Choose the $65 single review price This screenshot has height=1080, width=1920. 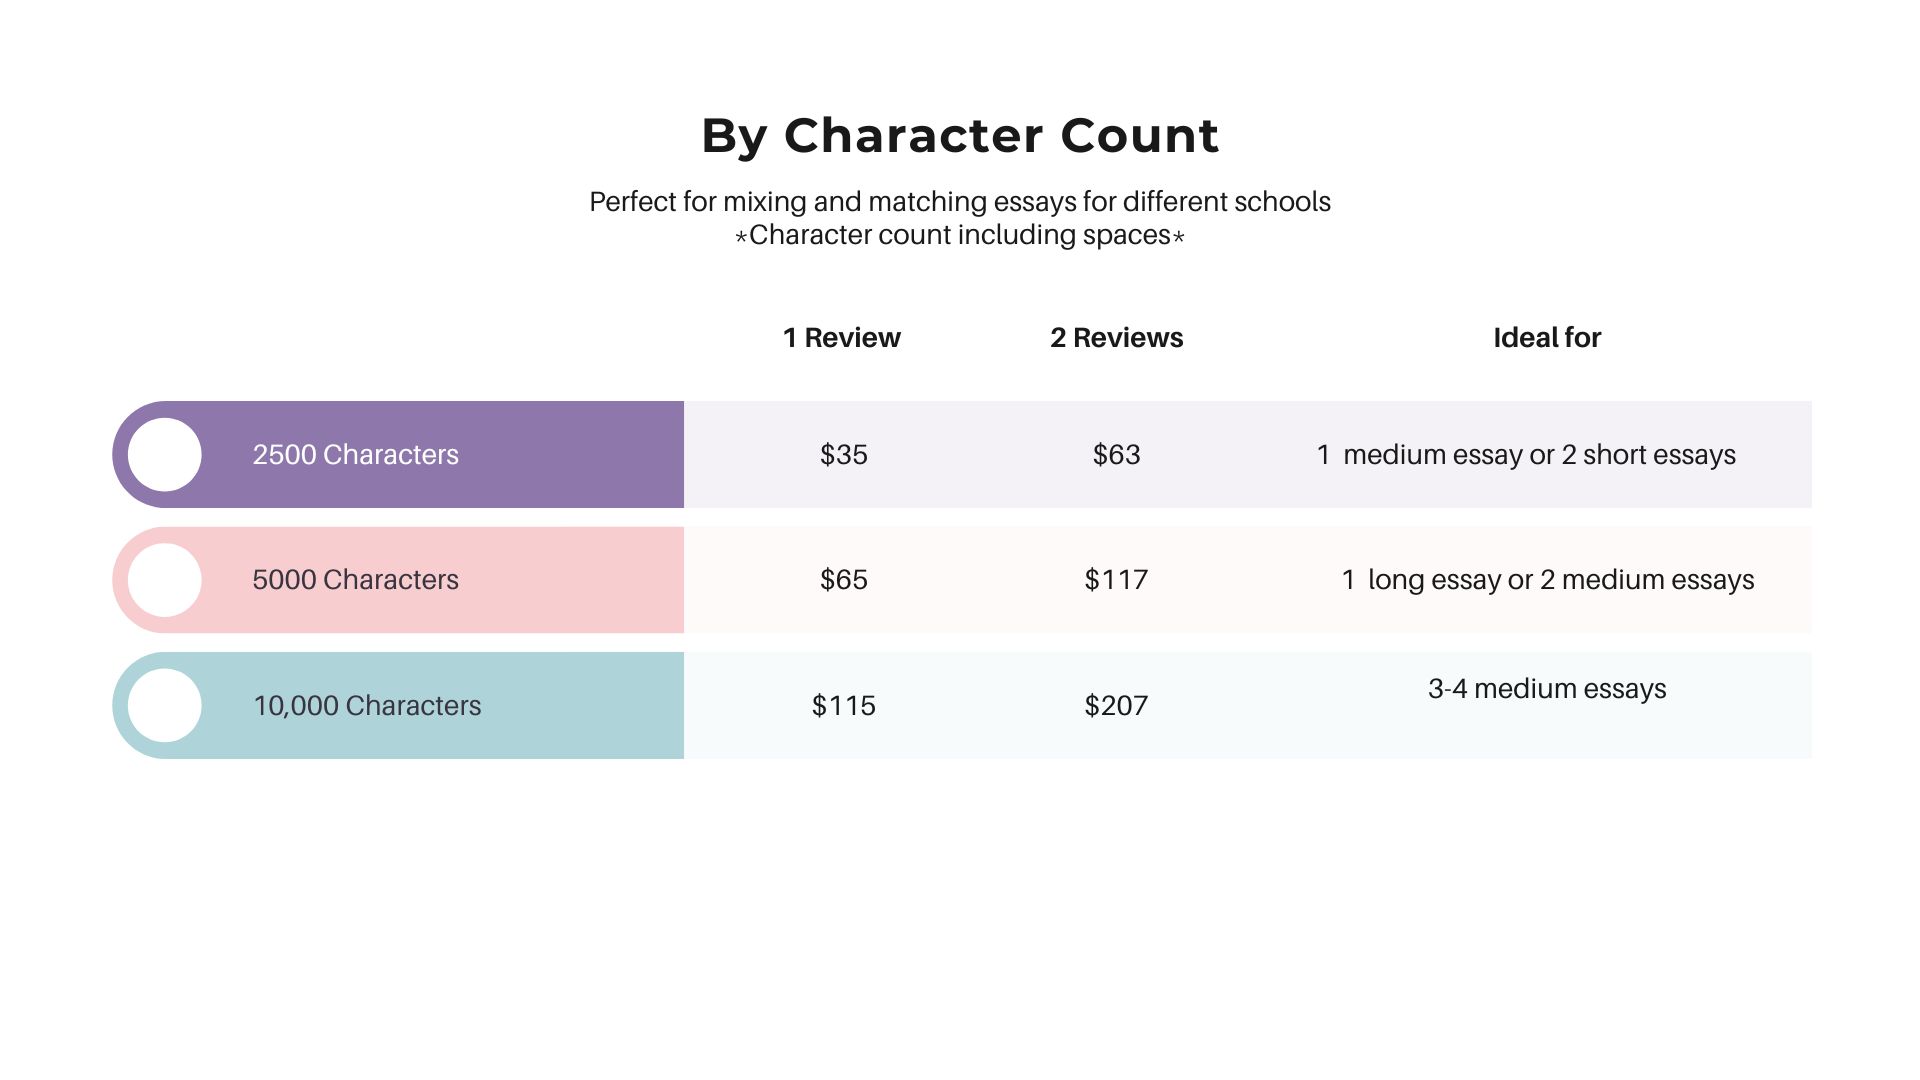tap(844, 580)
